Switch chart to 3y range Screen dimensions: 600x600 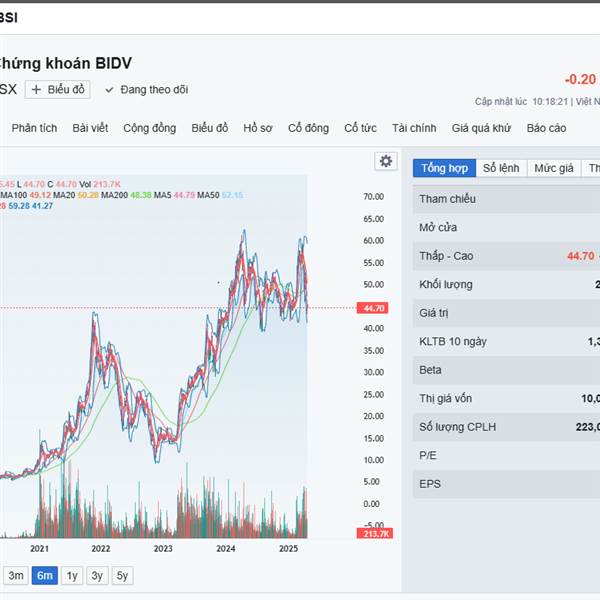[97, 575]
